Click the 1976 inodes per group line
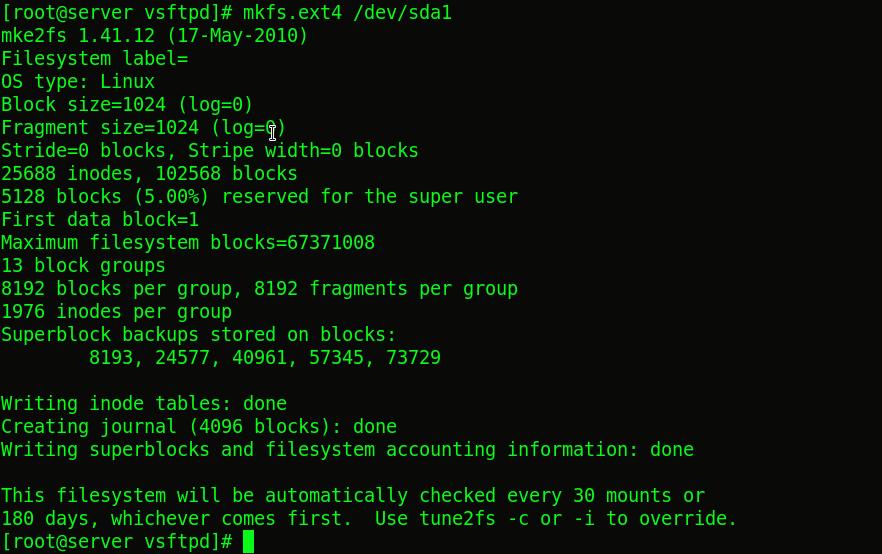Image resolution: width=882 pixels, height=554 pixels. 116,312
